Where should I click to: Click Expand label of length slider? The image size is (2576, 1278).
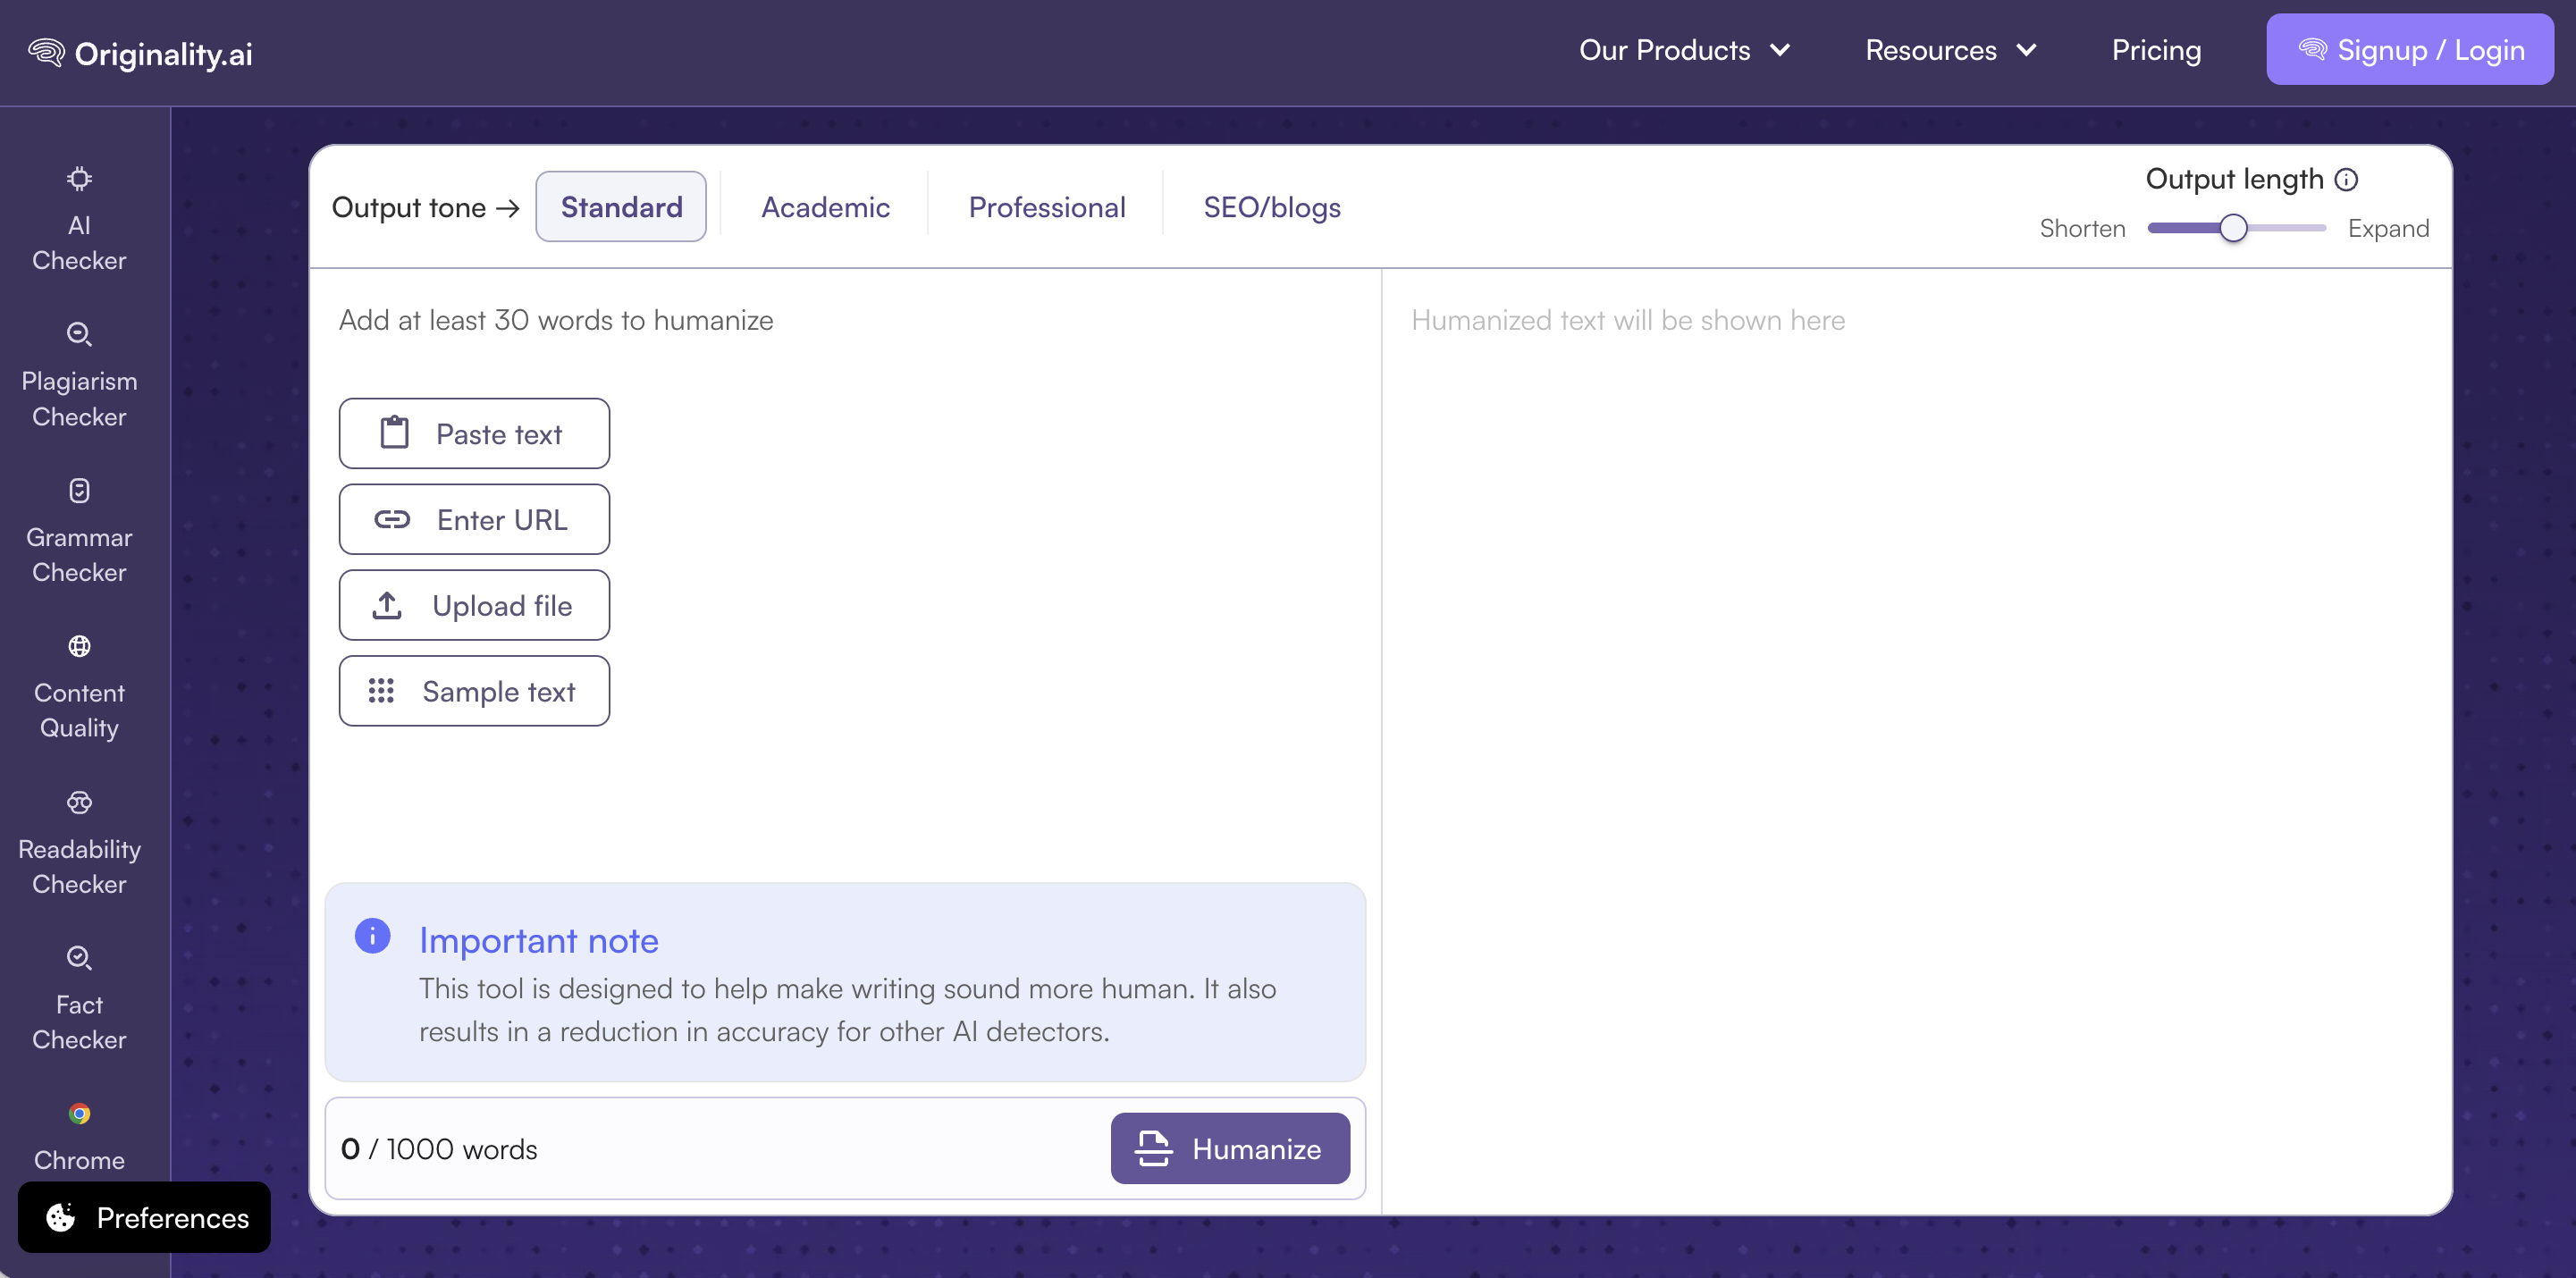point(2388,228)
